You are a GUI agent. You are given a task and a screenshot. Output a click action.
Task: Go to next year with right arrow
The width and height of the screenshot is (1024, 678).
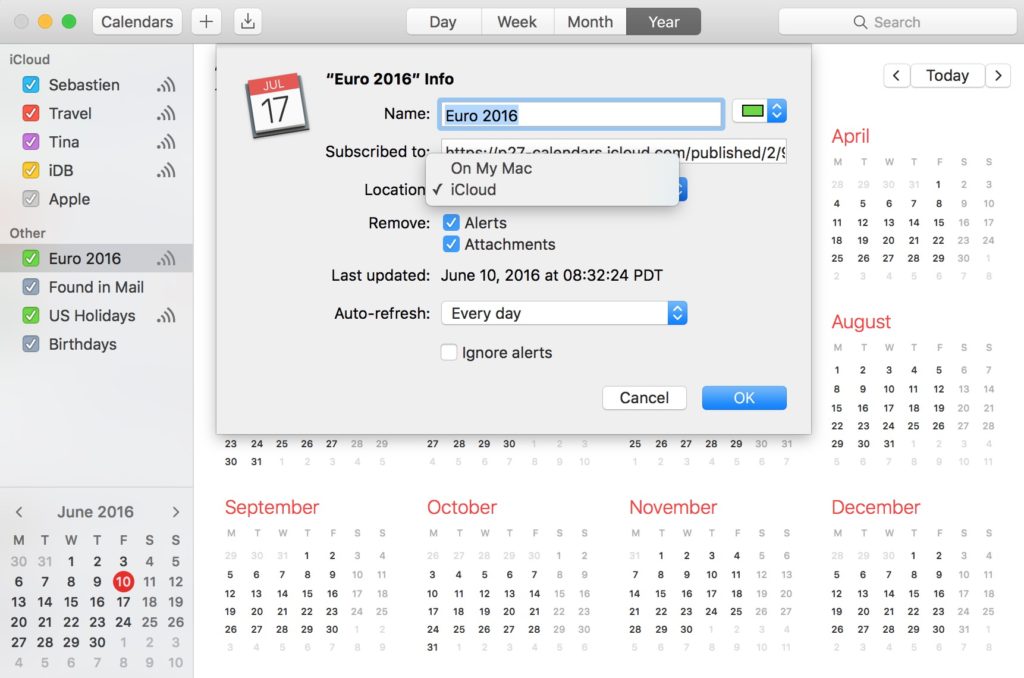click(x=998, y=76)
